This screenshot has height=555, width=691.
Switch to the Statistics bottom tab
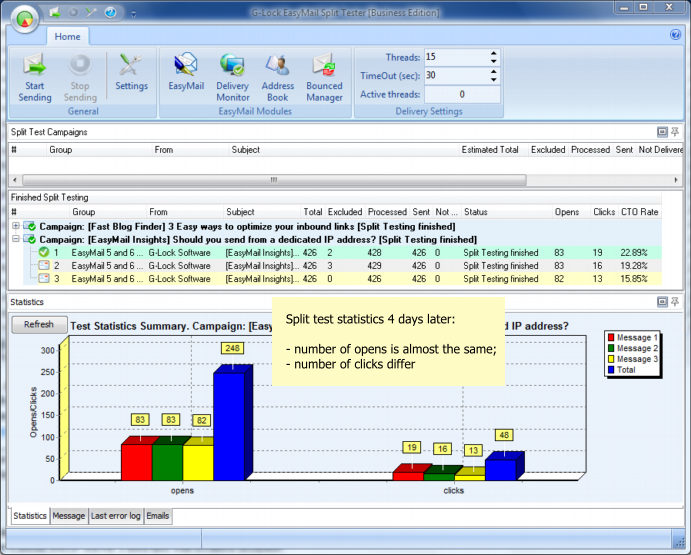(30, 516)
